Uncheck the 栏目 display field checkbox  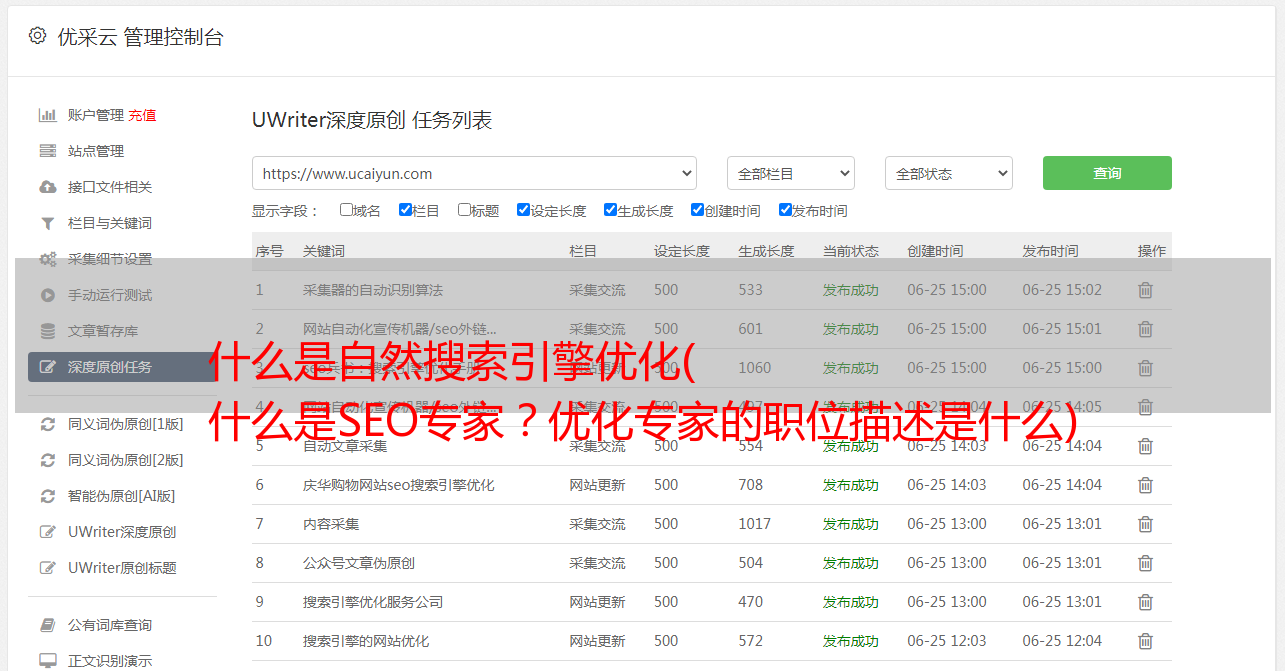tap(405, 210)
